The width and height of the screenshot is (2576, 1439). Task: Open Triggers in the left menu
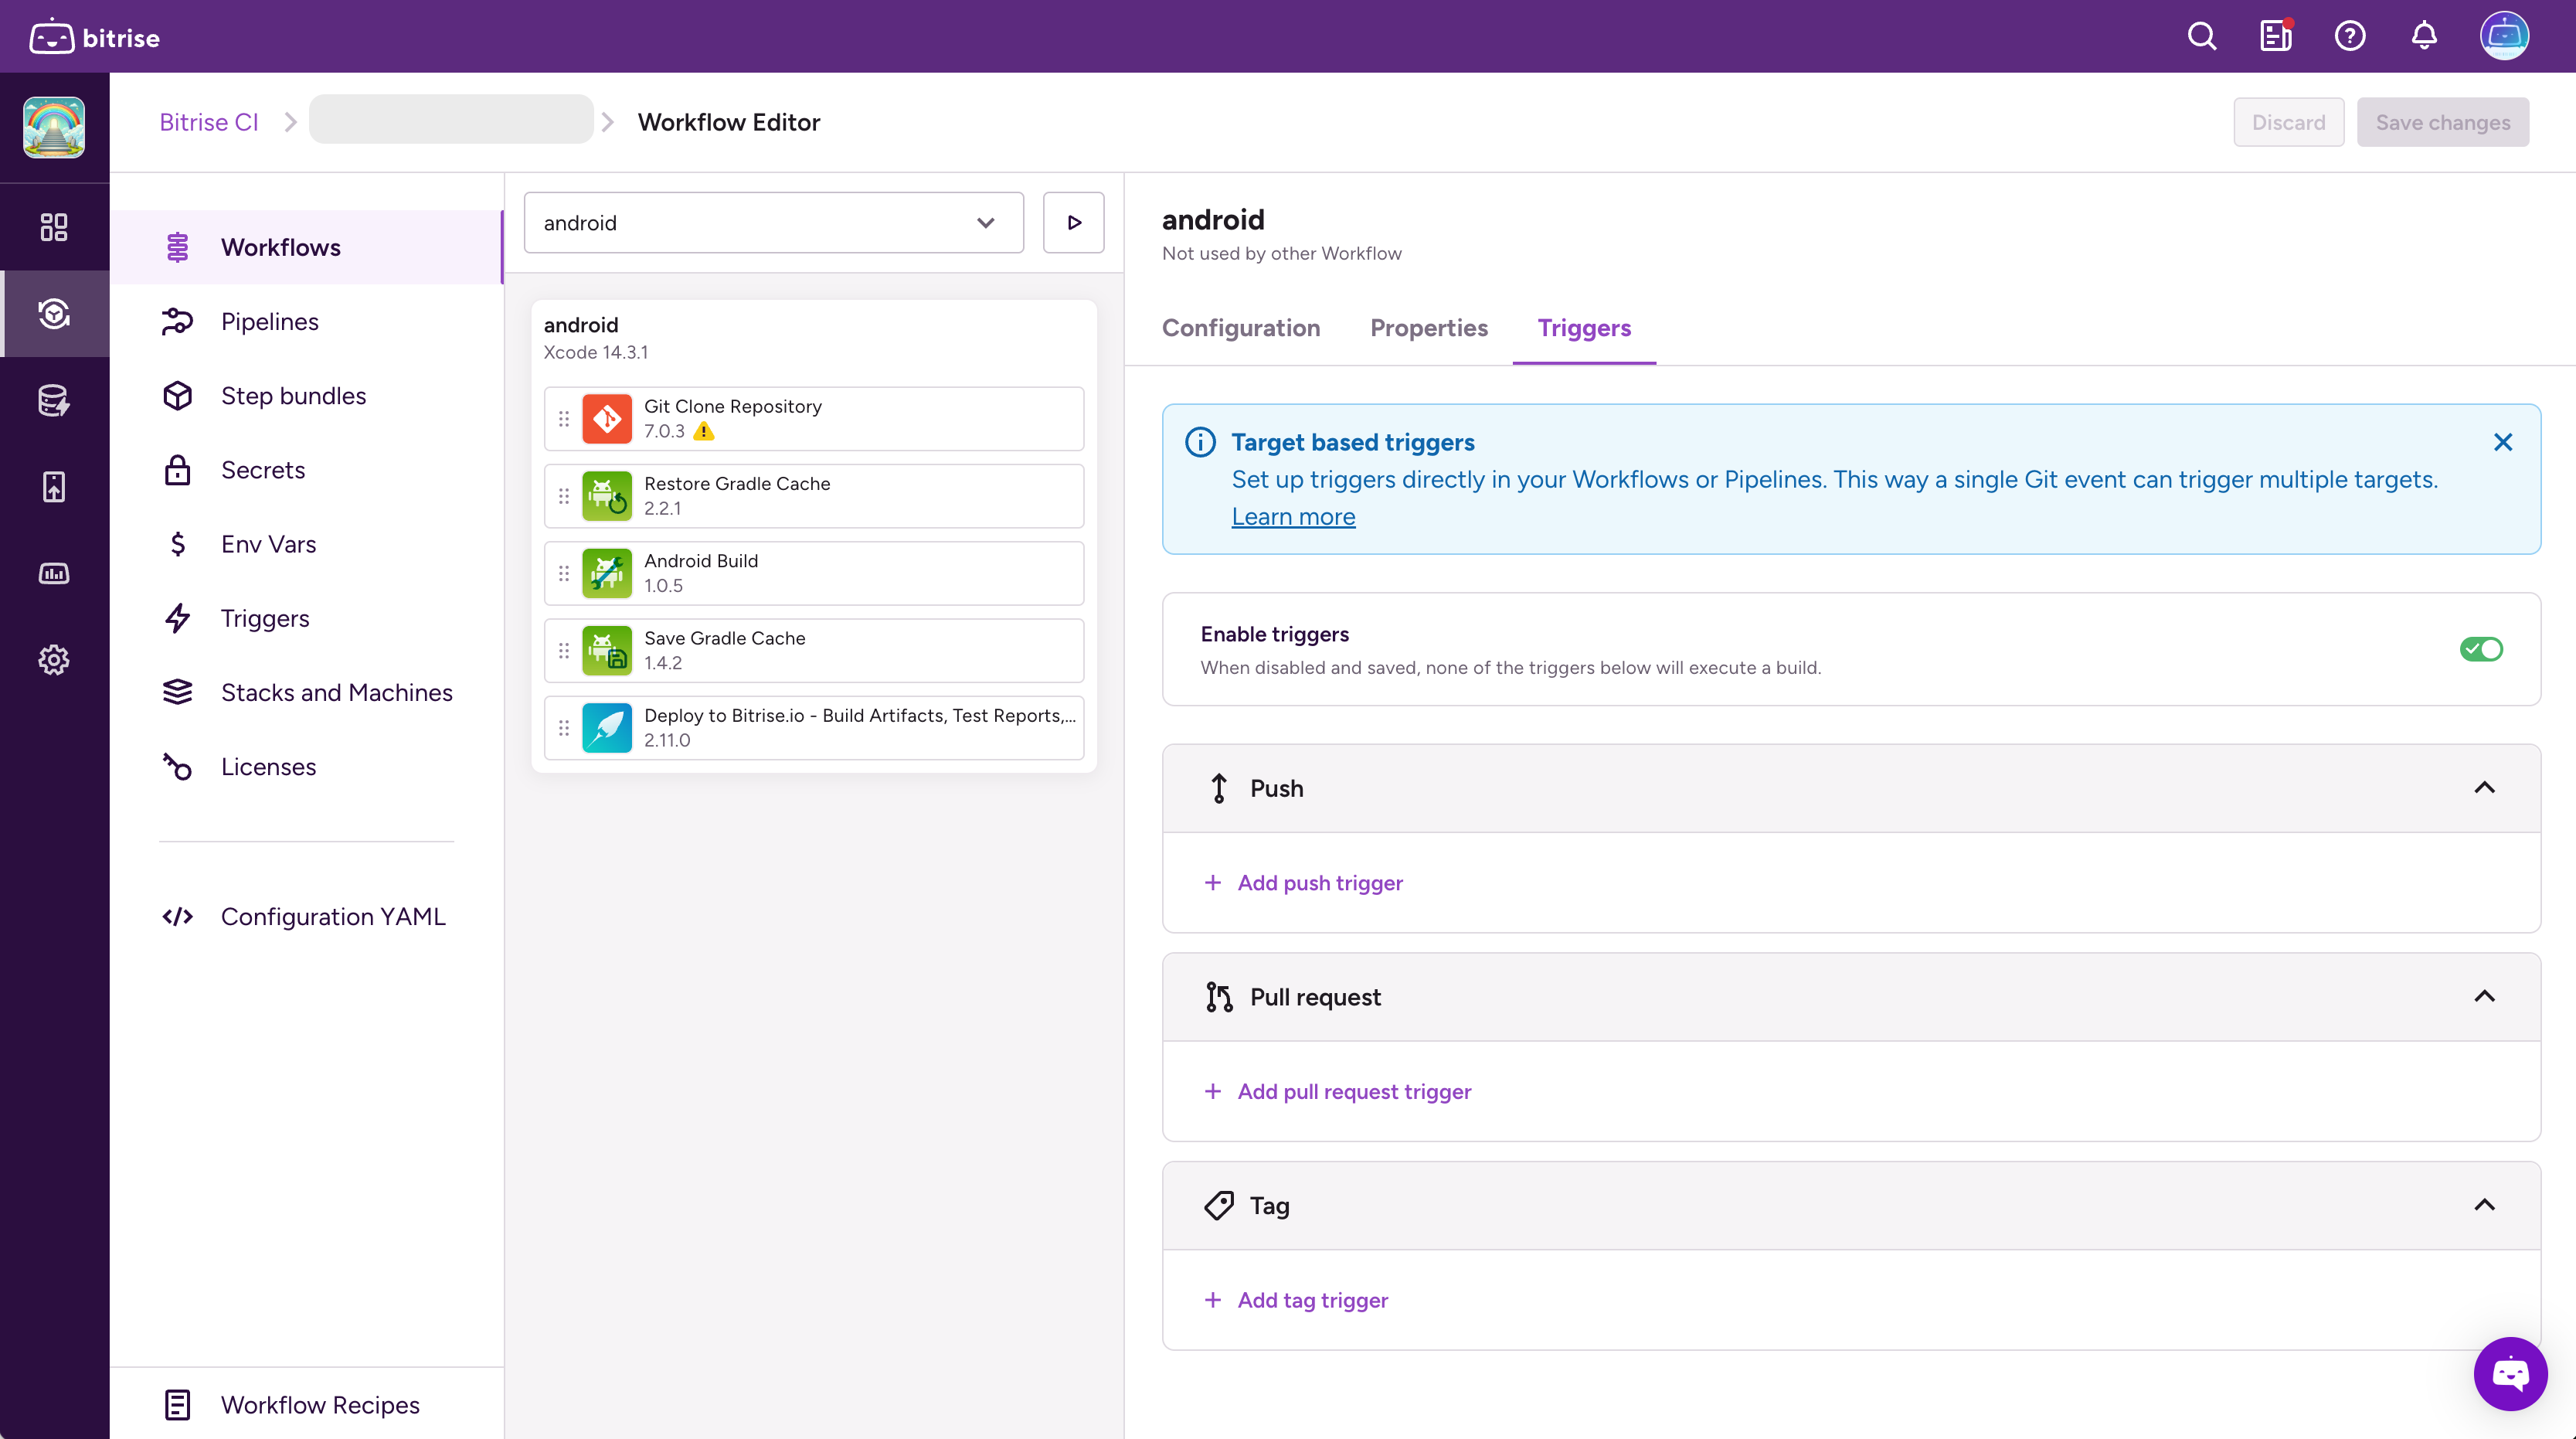tap(305, 618)
